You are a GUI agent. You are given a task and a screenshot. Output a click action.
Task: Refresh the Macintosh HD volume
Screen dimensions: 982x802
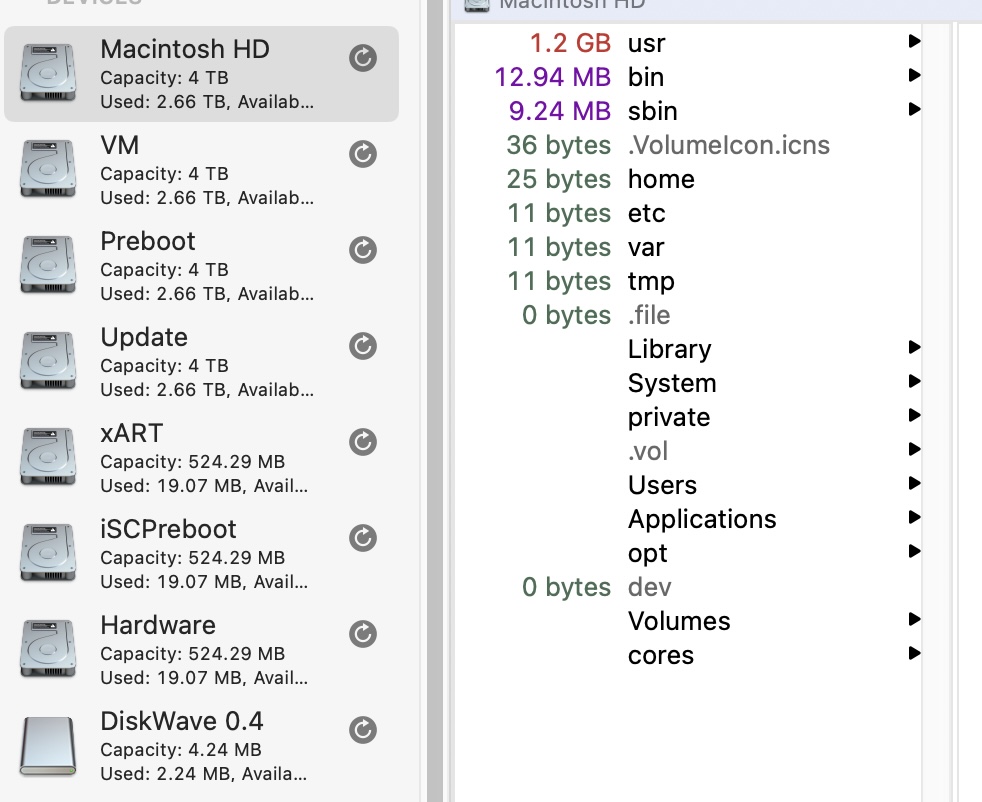363,58
